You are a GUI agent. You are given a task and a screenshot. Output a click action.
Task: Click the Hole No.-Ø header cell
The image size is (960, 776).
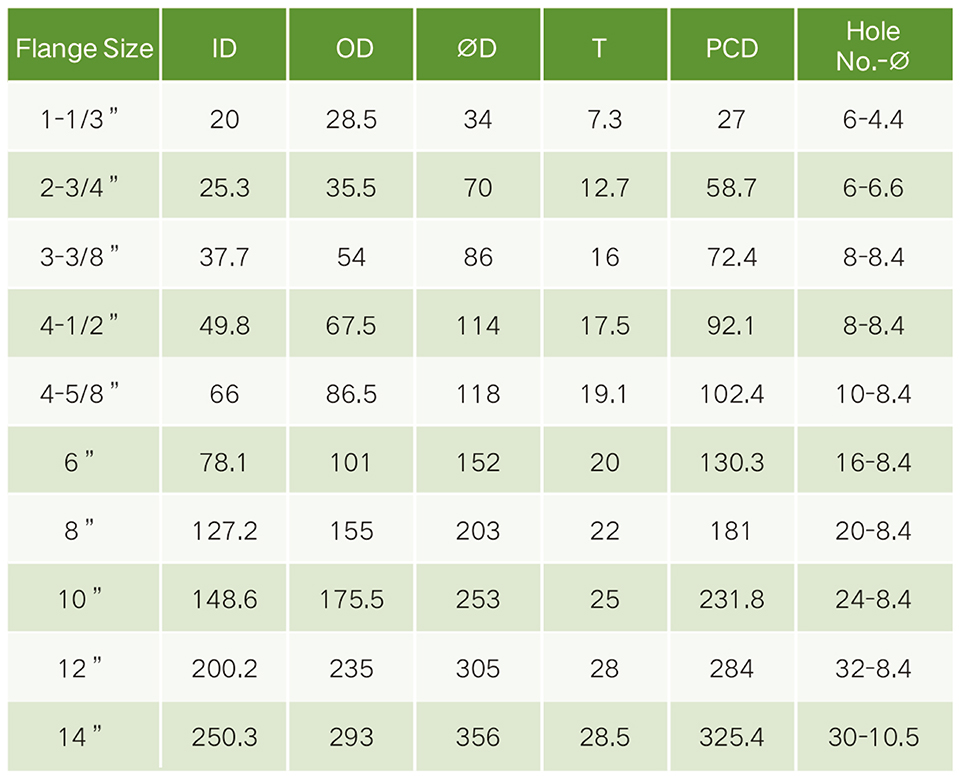872,47
